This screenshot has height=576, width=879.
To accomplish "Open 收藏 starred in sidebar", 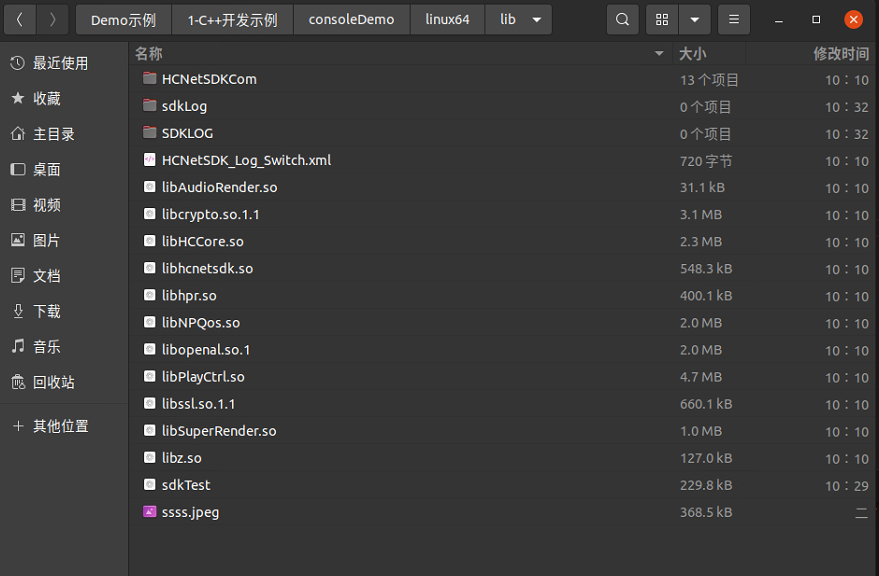I will coord(64,99).
